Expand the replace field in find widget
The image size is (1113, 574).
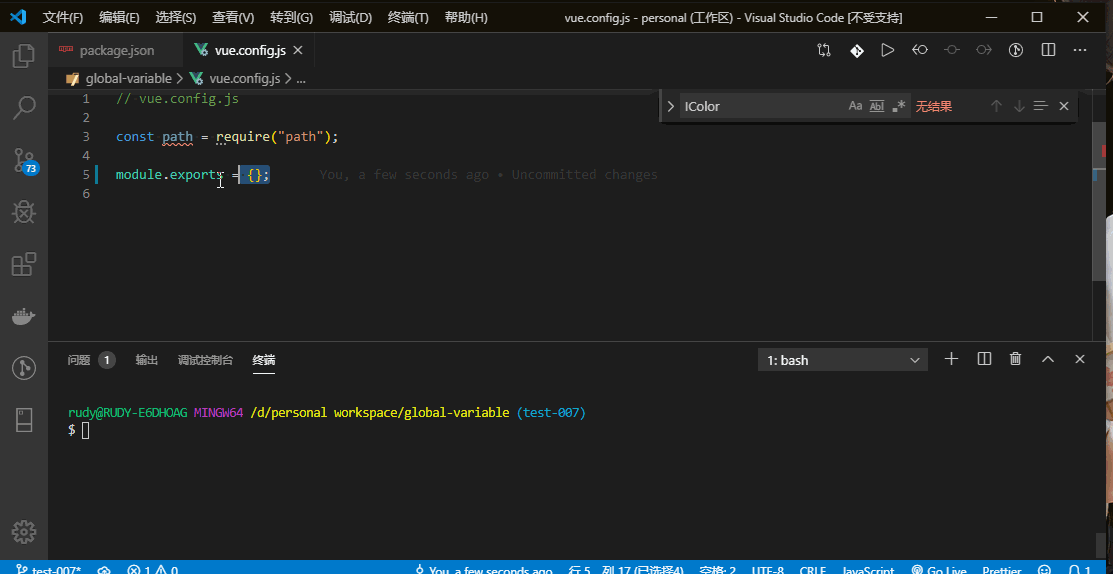pos(671,106)
